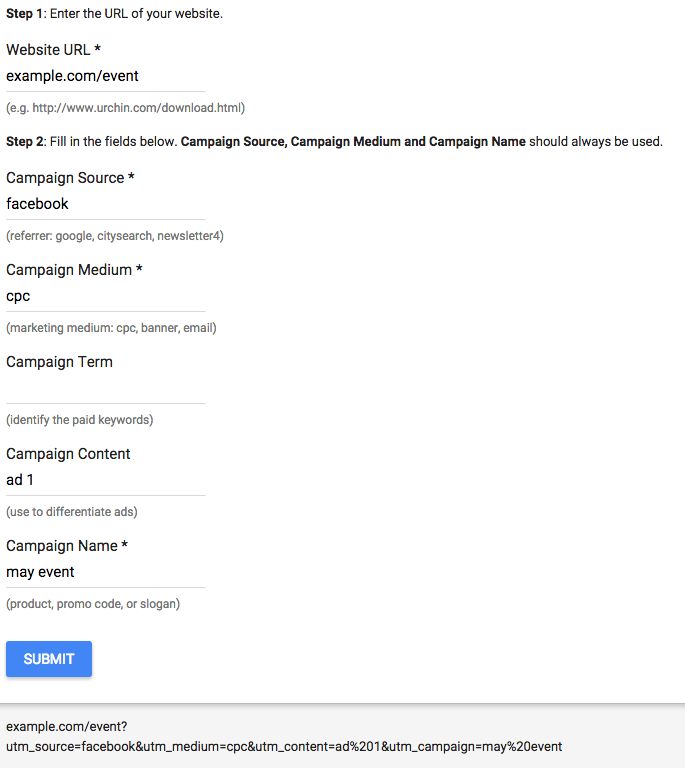The image size is (685, 768).
Task: Click the marketing medium hint text
Action: [111, 328]
